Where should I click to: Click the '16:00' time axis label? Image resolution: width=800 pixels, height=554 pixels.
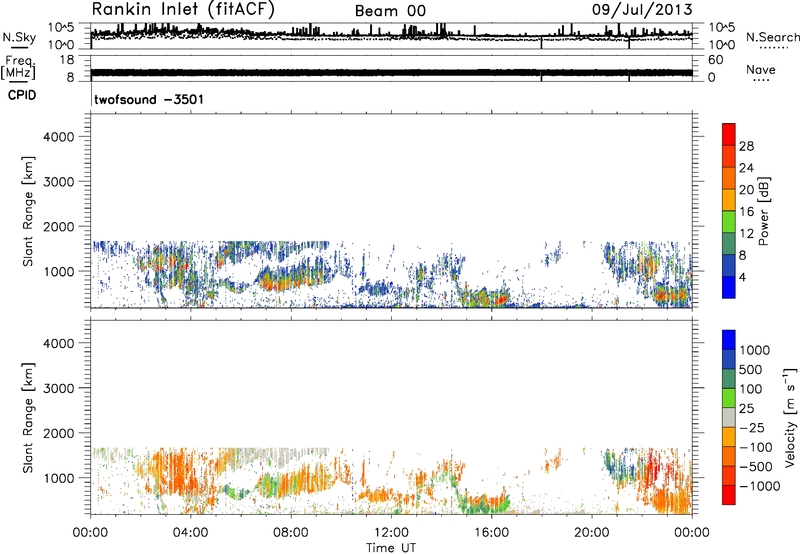(x=491, y=533)
